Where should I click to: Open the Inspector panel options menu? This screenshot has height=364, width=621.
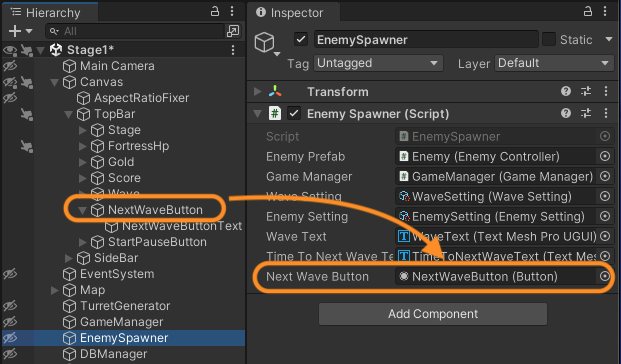click(x=605, y=11)
